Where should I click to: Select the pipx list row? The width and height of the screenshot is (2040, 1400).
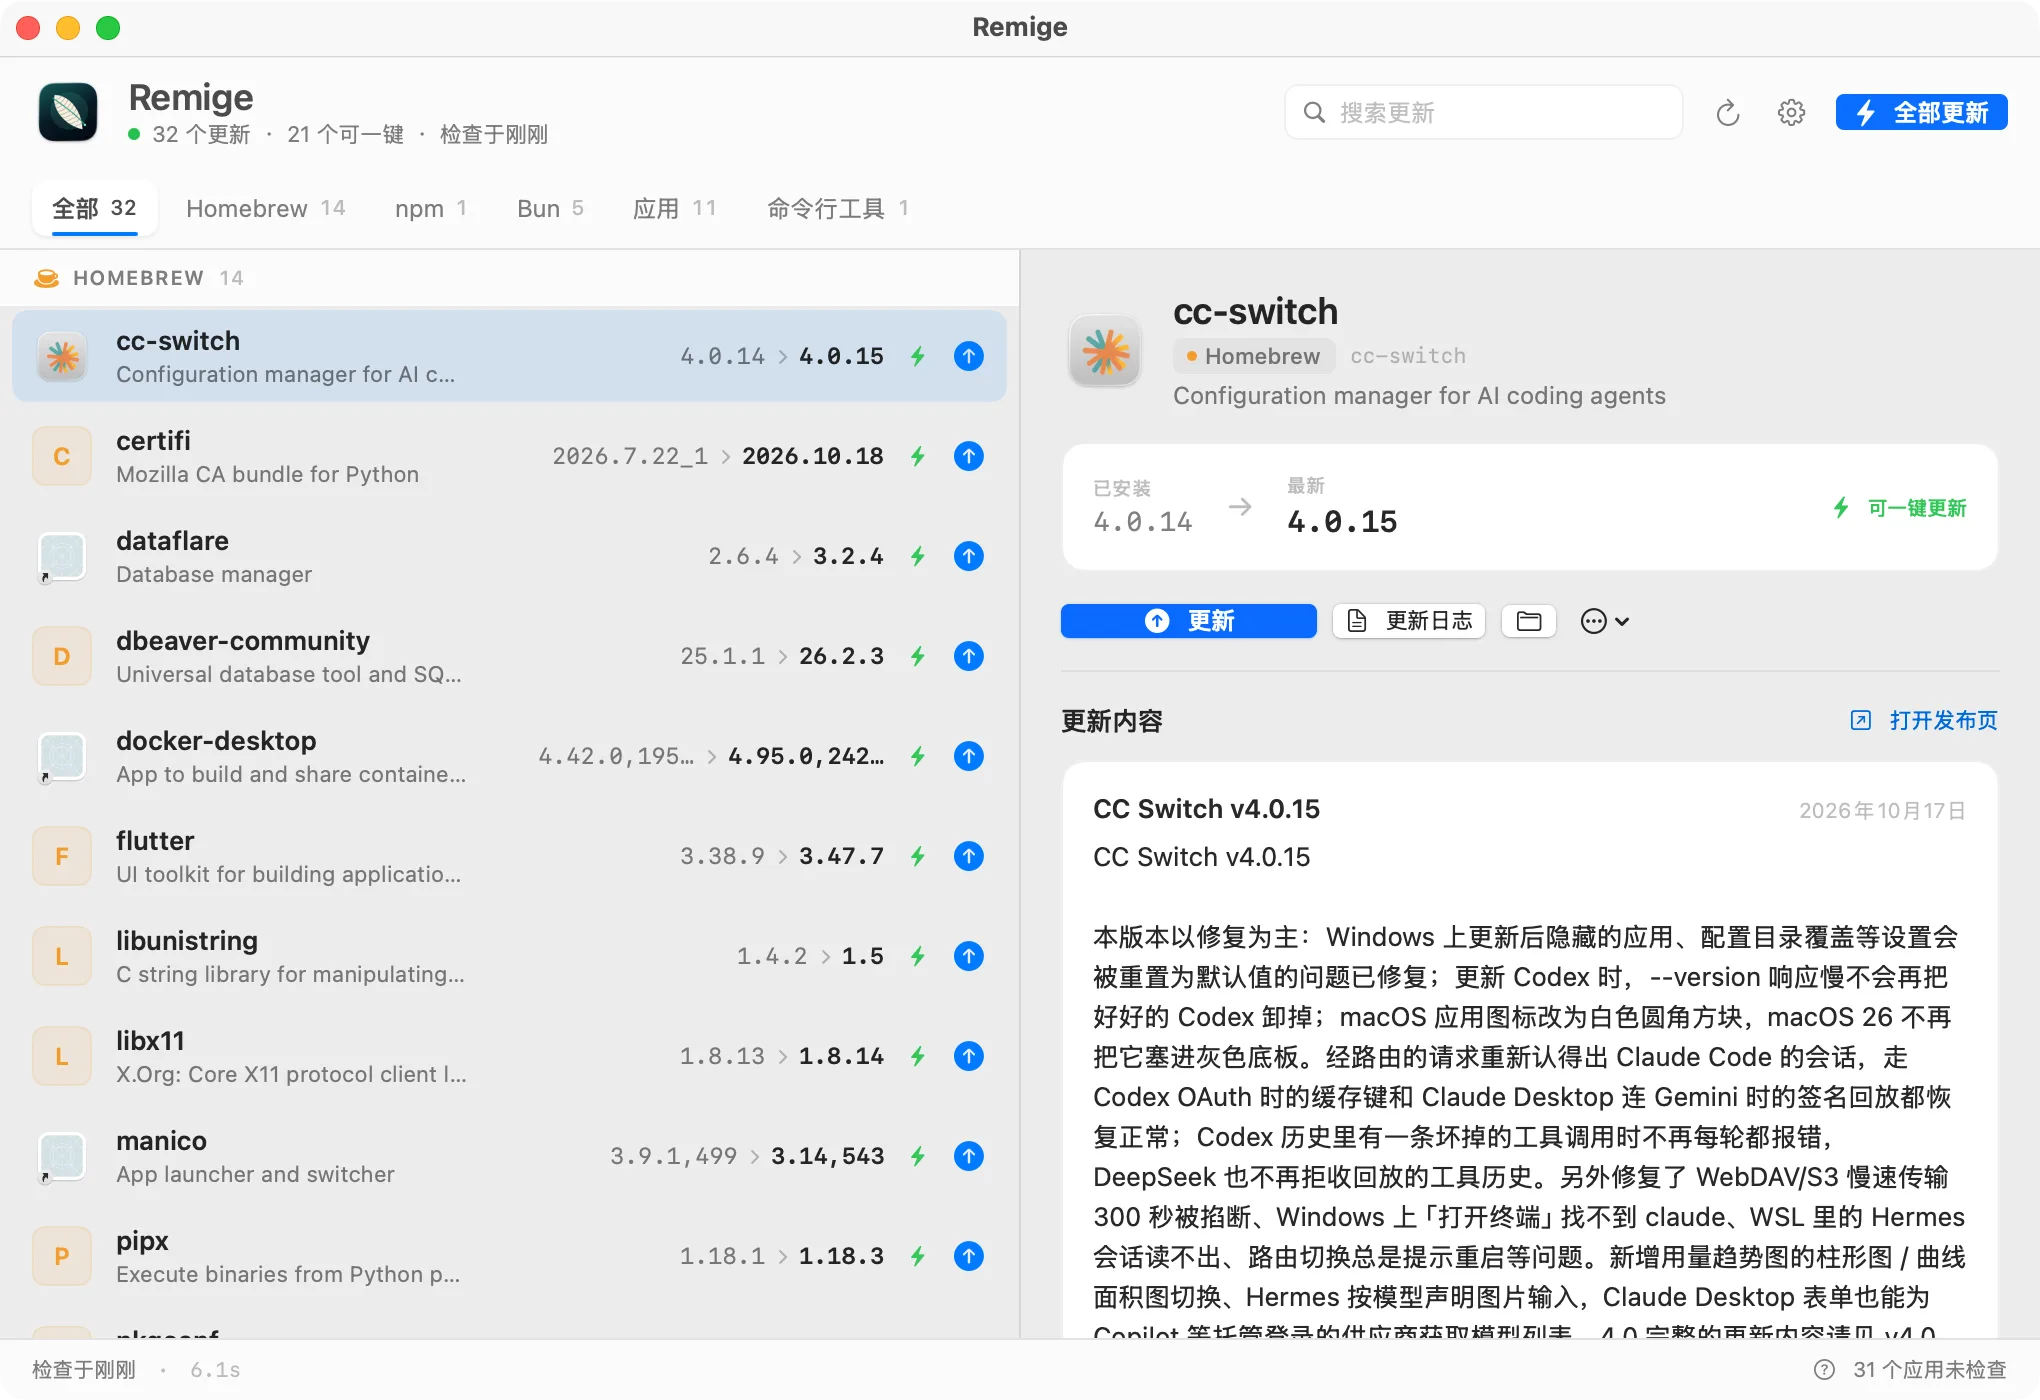pos(509,1256)
